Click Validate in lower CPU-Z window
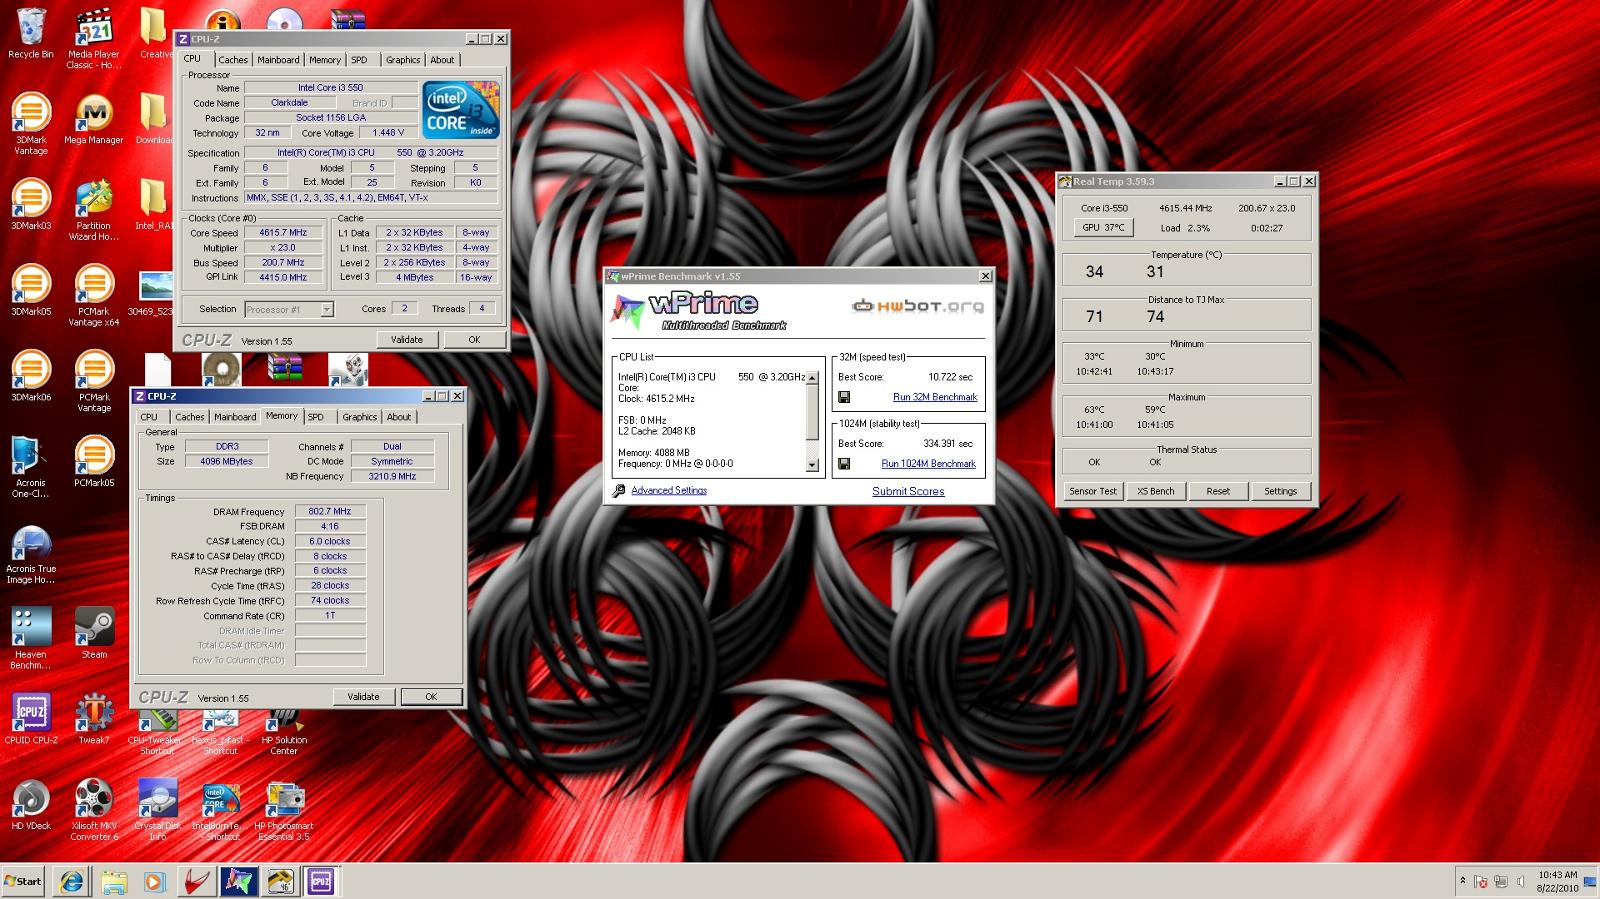Screen dimensions: 1600x899 [363, 697]
